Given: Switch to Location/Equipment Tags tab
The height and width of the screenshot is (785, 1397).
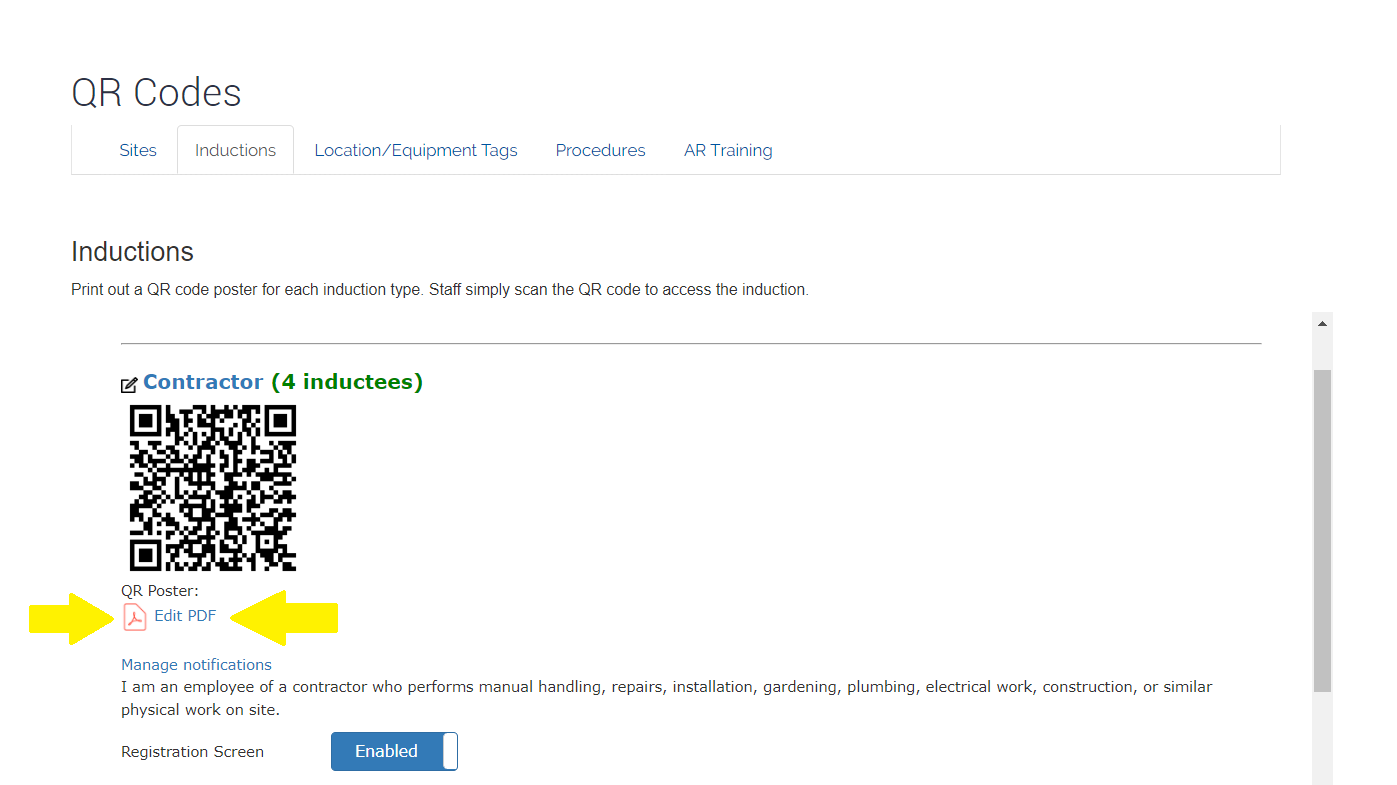Looking at the screenshot, I should click(416, 150).
